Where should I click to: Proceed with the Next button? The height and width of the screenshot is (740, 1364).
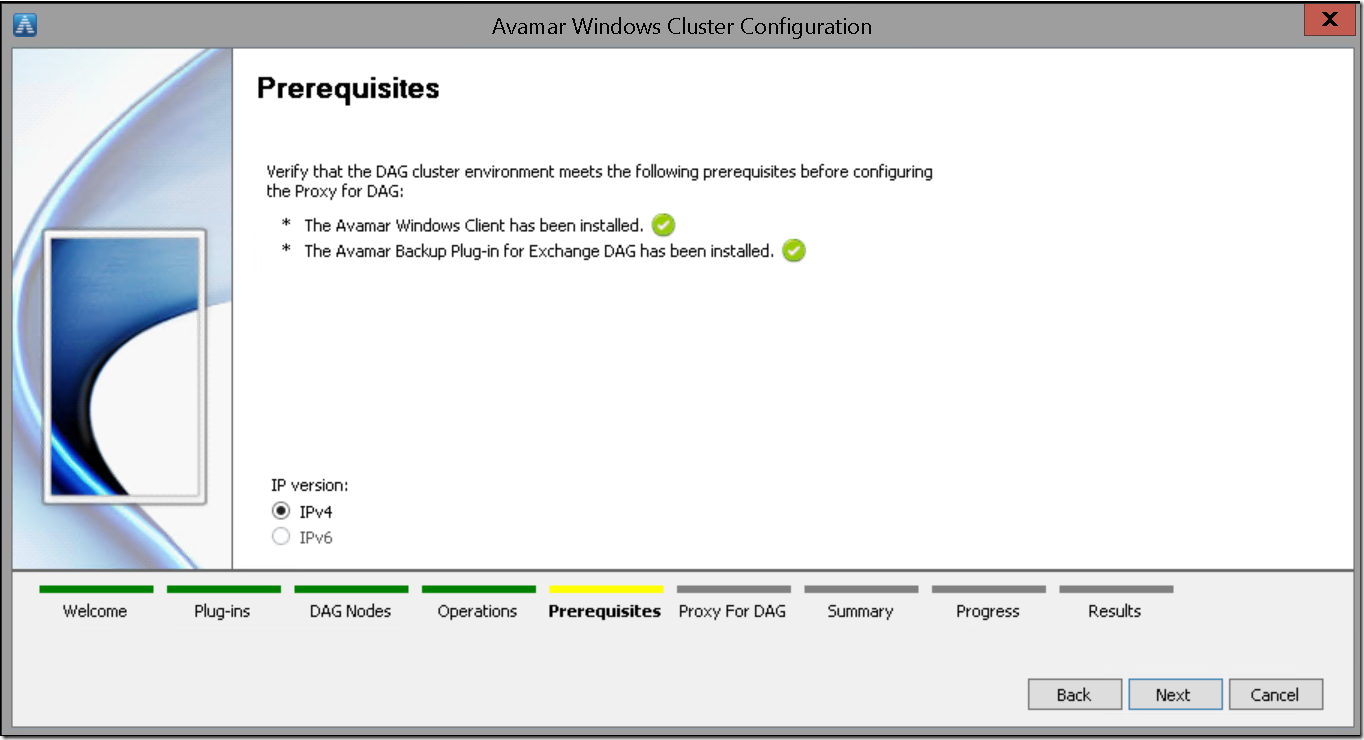pos(1175,695)
